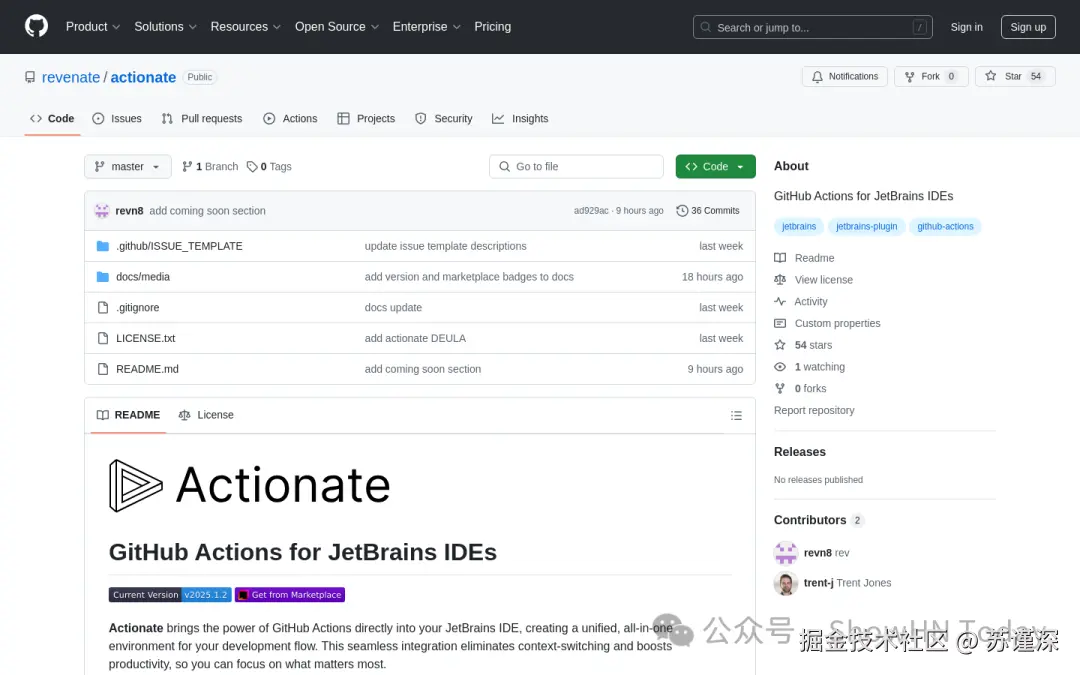Click the scale icon beside View license
Image resolution: width=1080 pixels, height=675 pixels.
point(780,280)
